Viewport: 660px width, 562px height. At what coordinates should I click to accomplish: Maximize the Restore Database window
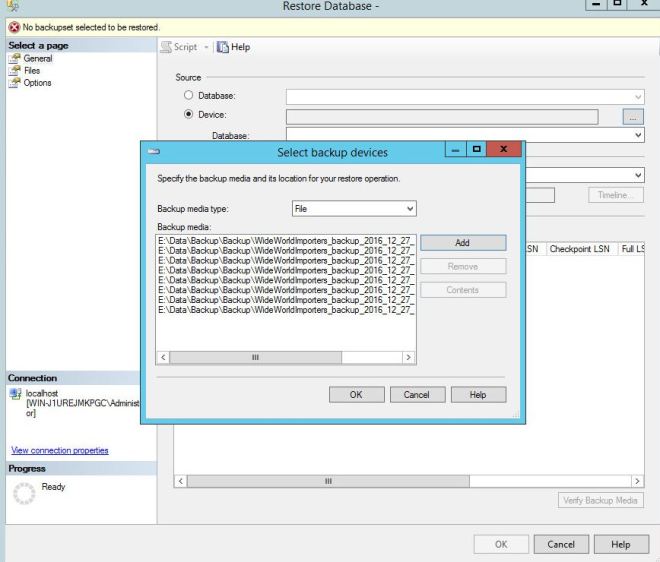pos(617,4)
